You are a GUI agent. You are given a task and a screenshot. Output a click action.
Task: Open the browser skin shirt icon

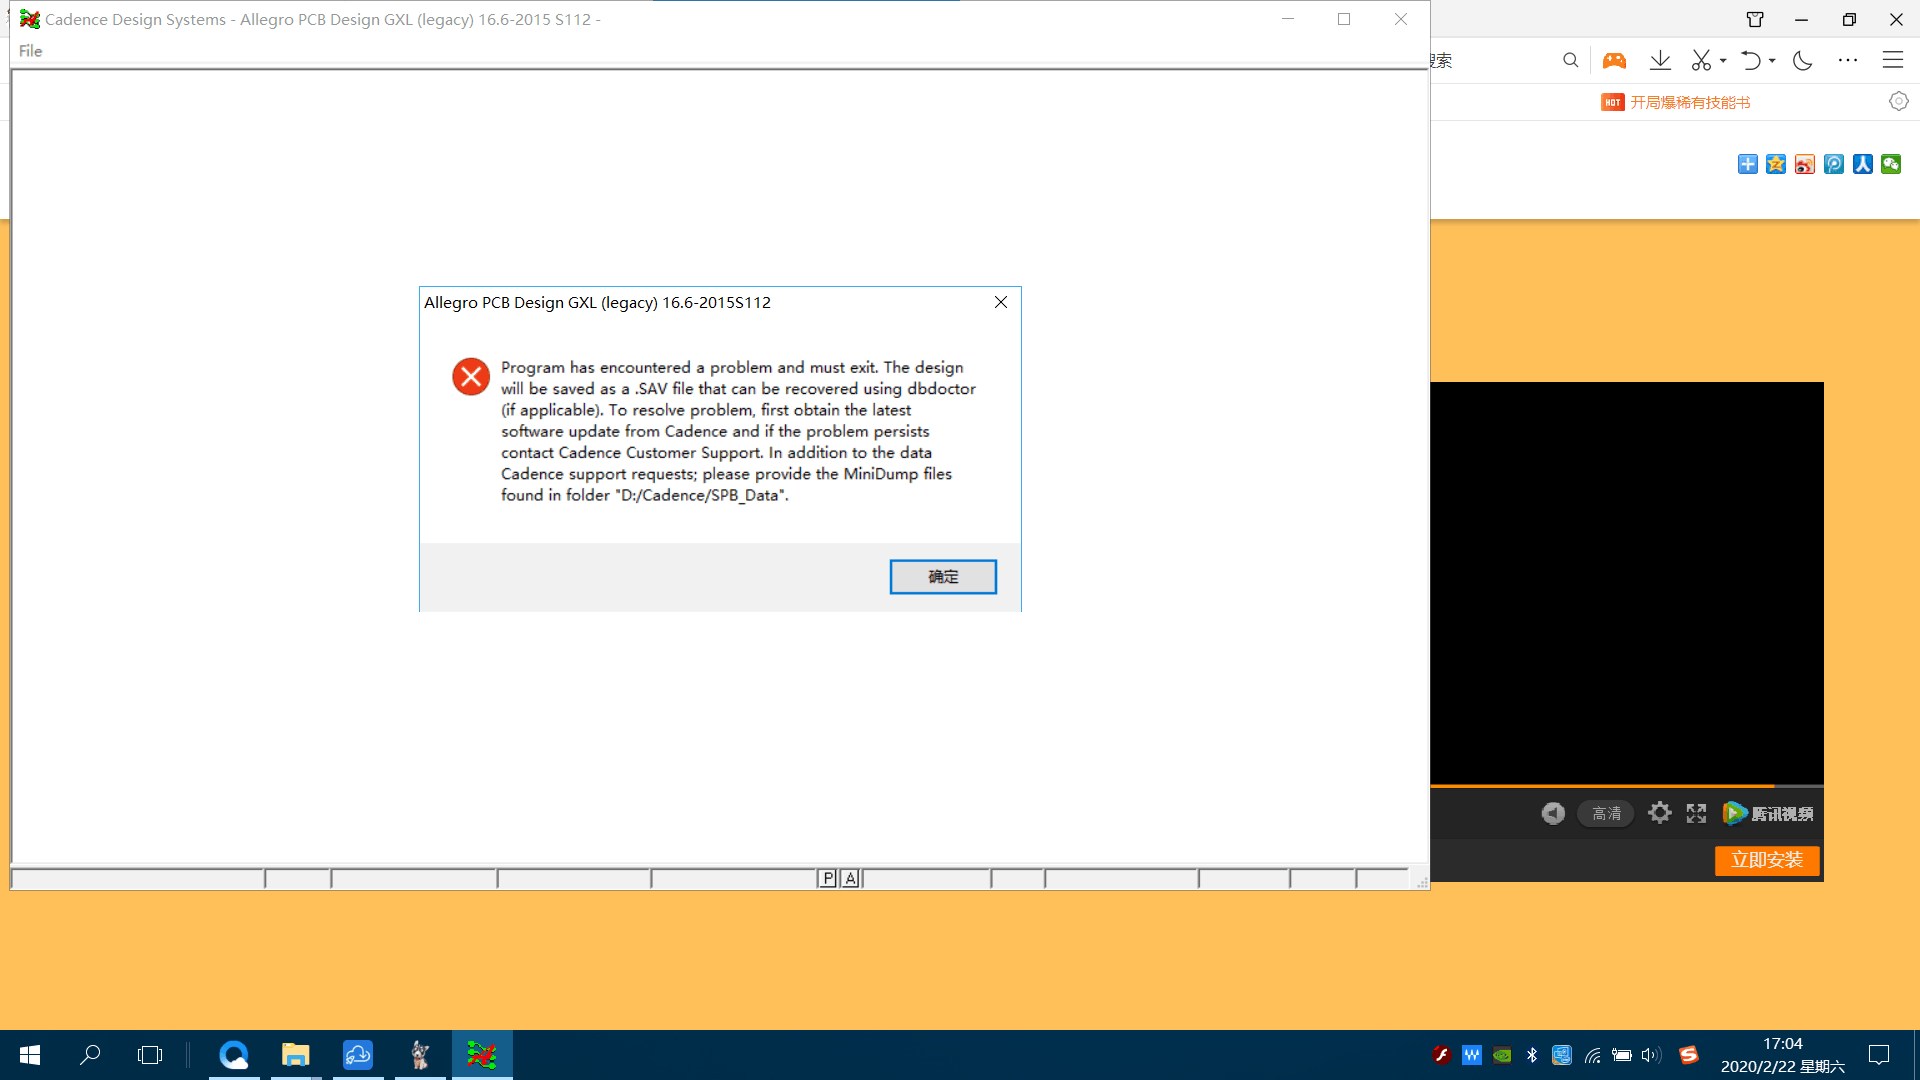tap(1755, 19)
